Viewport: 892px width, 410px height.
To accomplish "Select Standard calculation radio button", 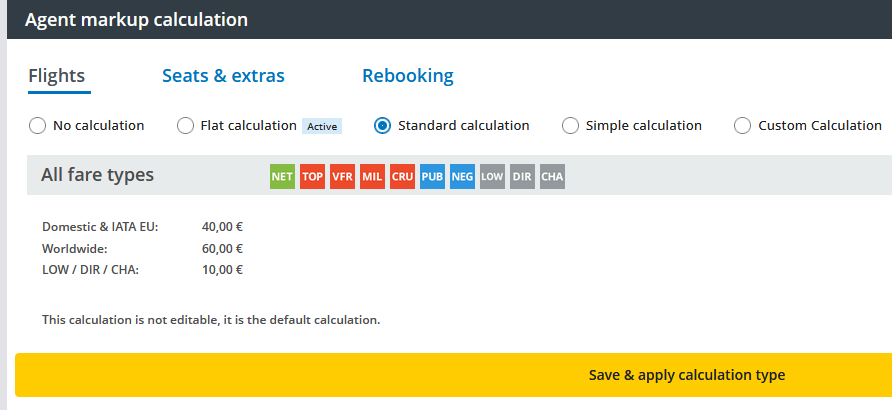I will click(x=382, y=126).
